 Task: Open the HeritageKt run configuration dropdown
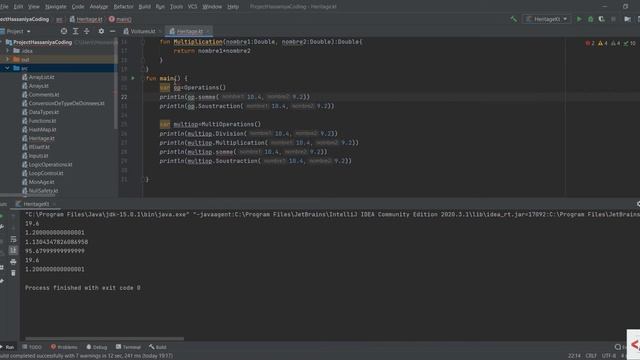(x=547, y=19)
